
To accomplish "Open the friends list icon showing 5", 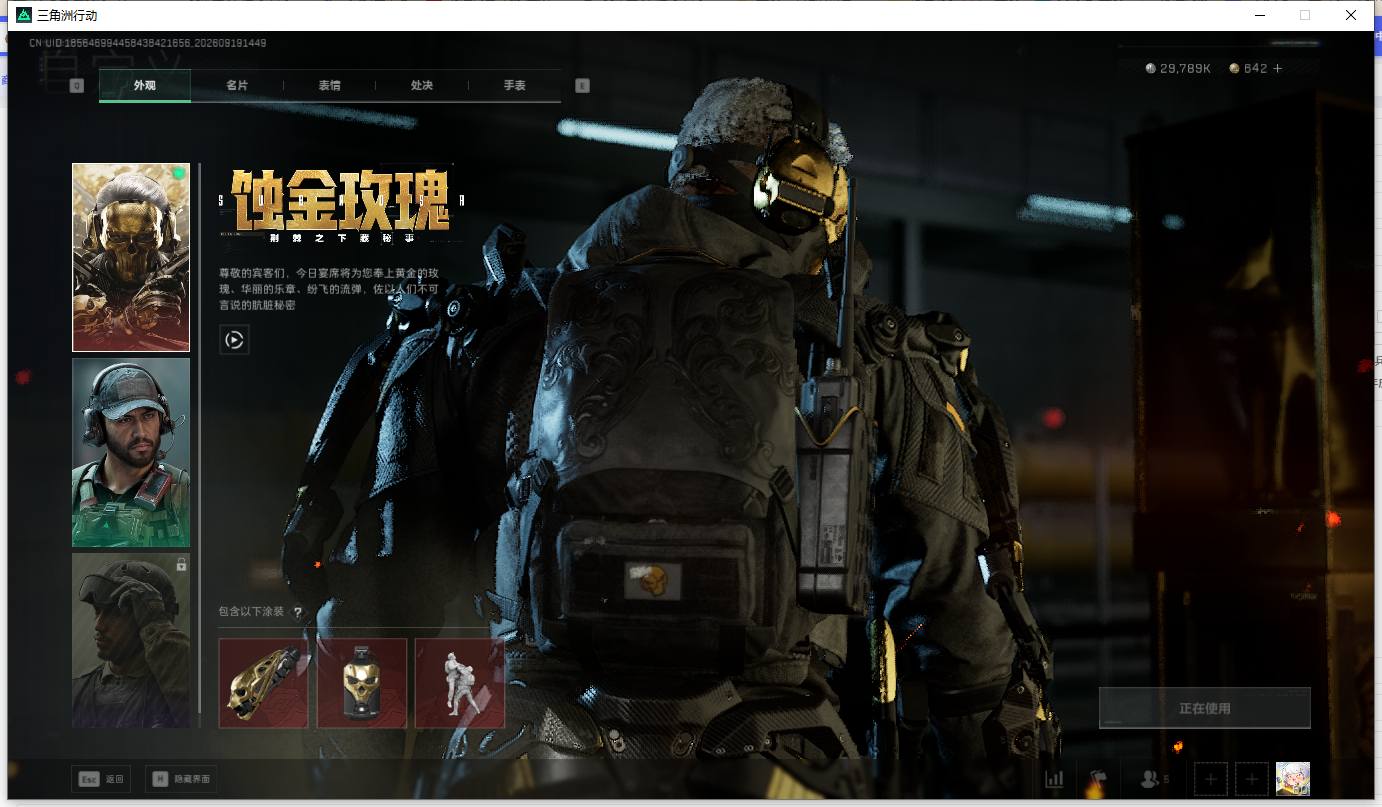I will pos(1154,779).
